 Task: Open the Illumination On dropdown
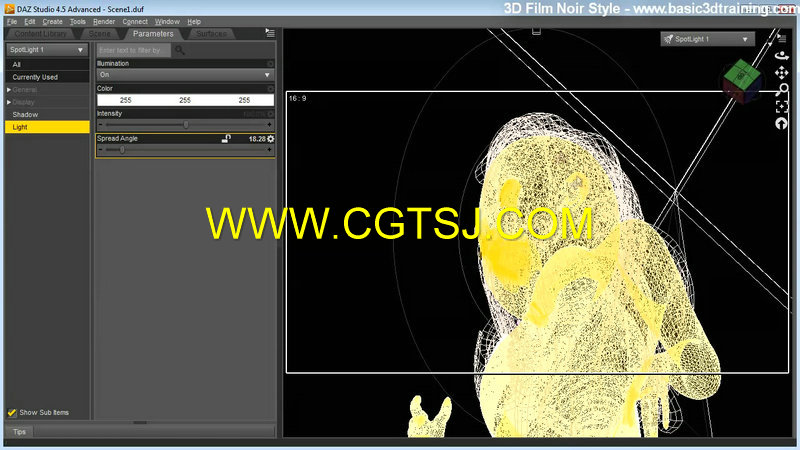[185, 75]
